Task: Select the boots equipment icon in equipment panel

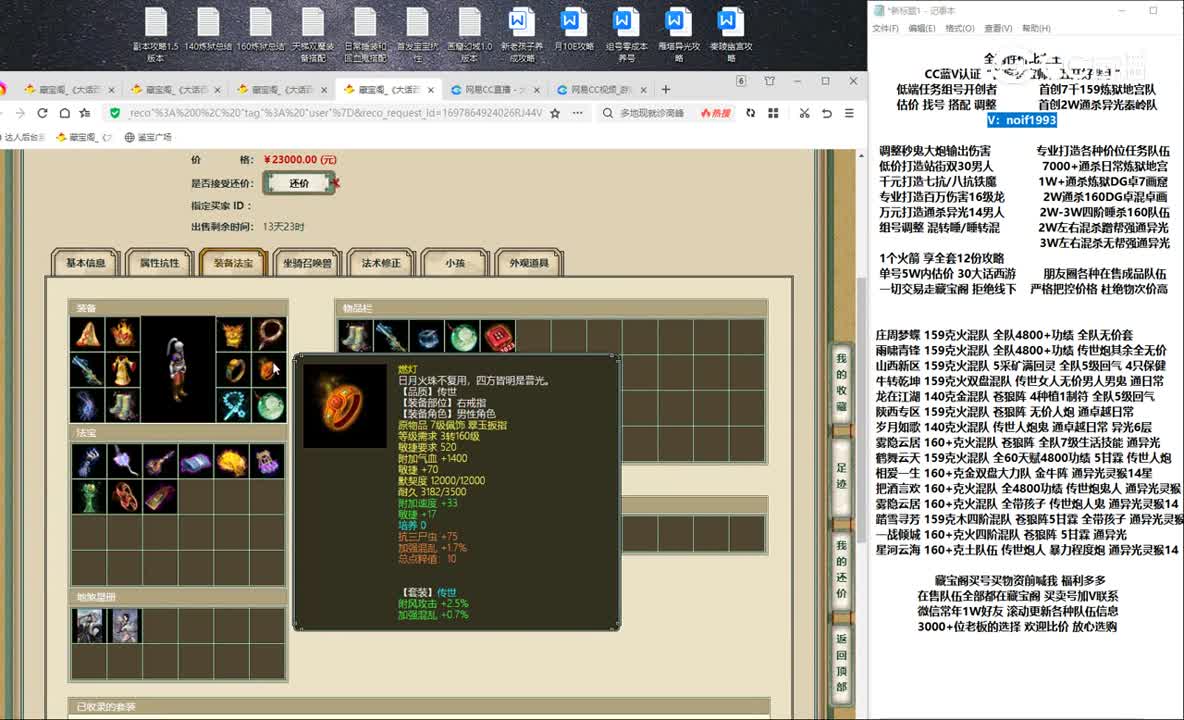Action: coord(122,405)
